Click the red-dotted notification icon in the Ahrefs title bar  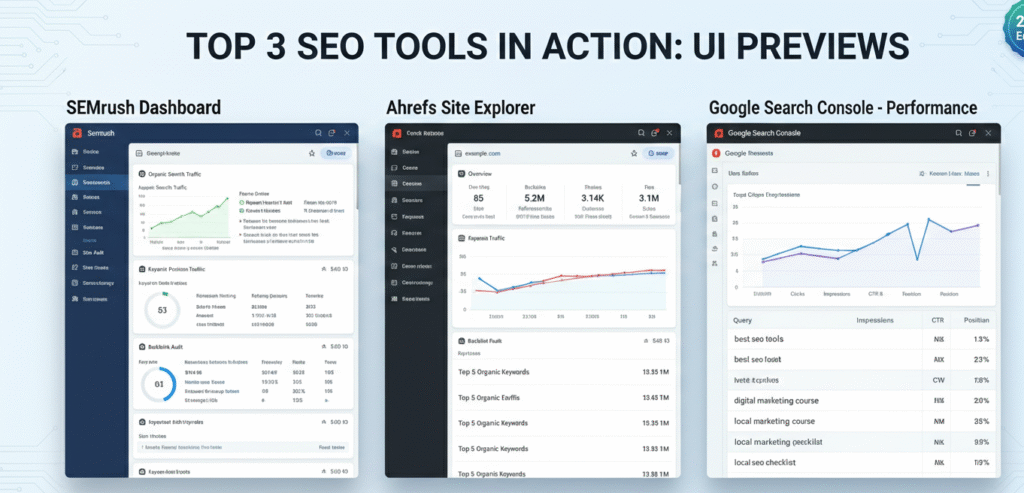tap(655, 133)
